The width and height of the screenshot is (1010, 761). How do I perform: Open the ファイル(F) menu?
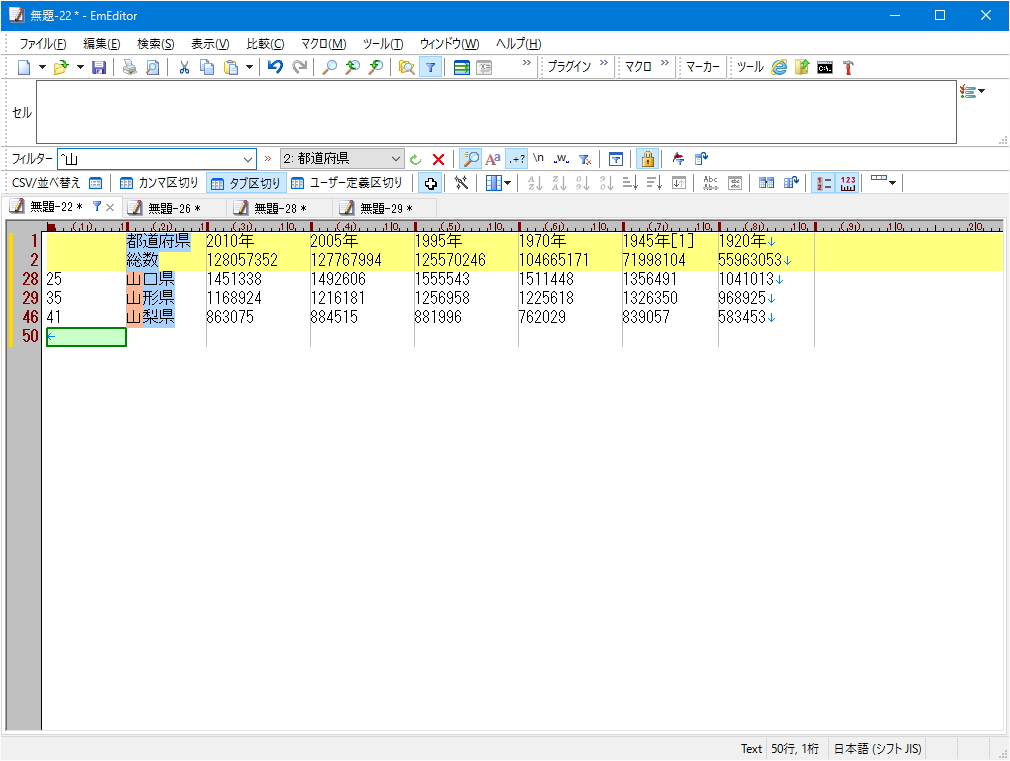click(43, 44)
